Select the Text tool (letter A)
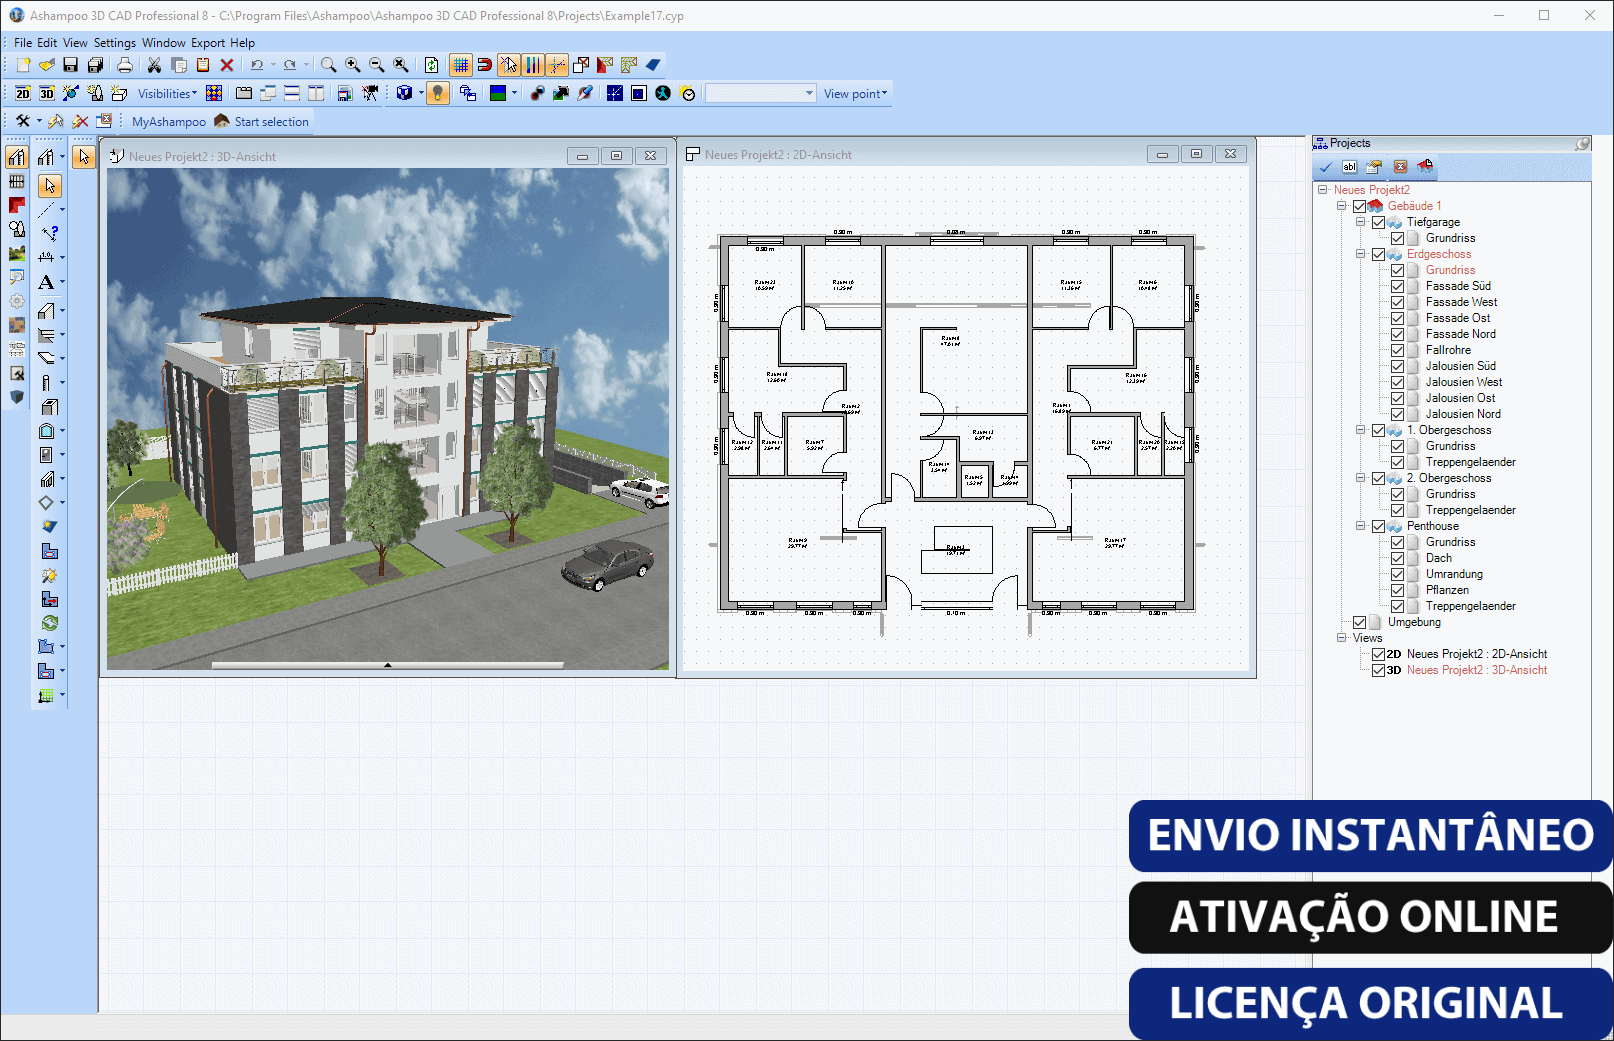This screenshot has height=1041, width=1614. (46, 283)
